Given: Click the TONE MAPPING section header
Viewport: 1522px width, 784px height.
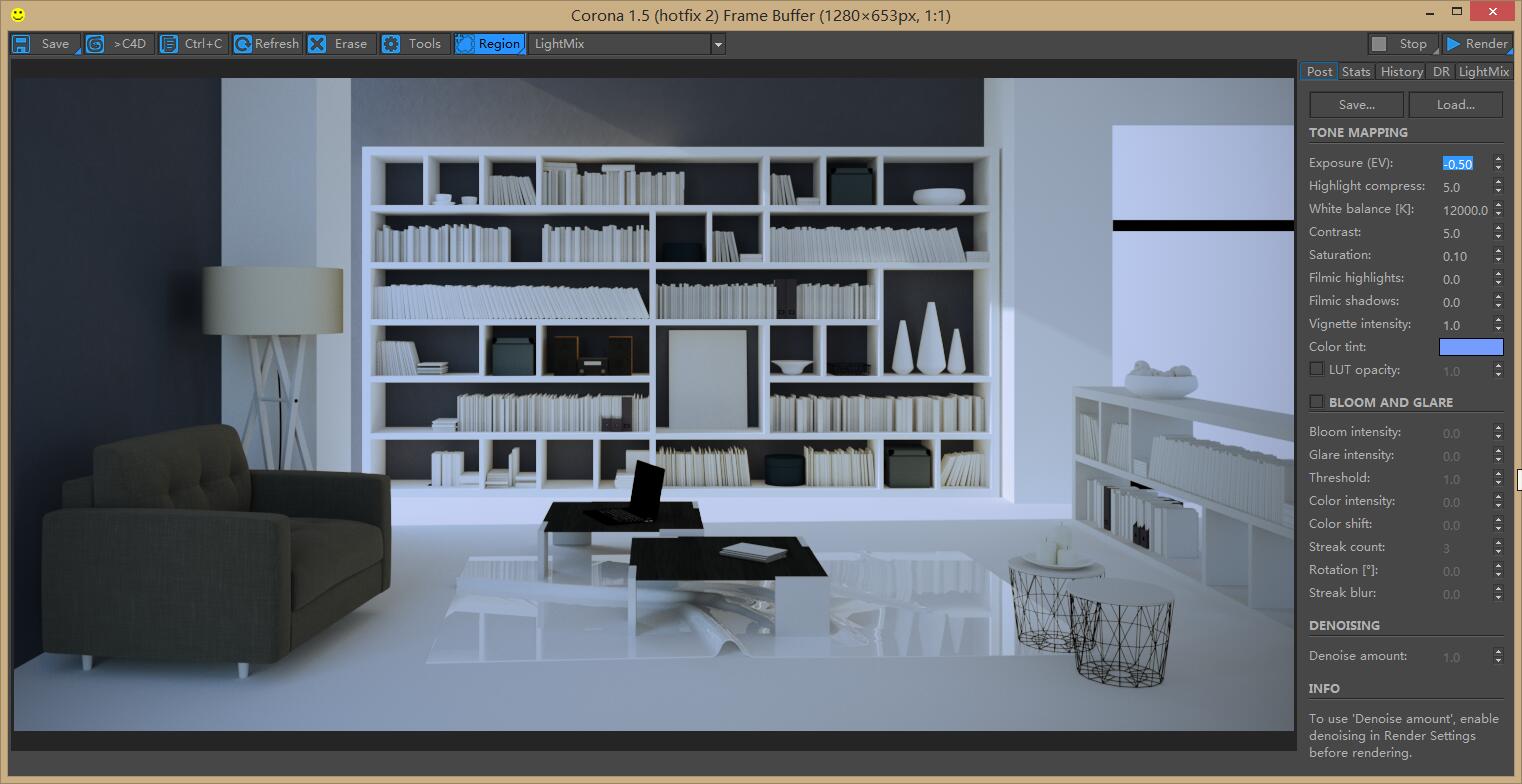Looking at the screenshot, I should click(1358, 132).
